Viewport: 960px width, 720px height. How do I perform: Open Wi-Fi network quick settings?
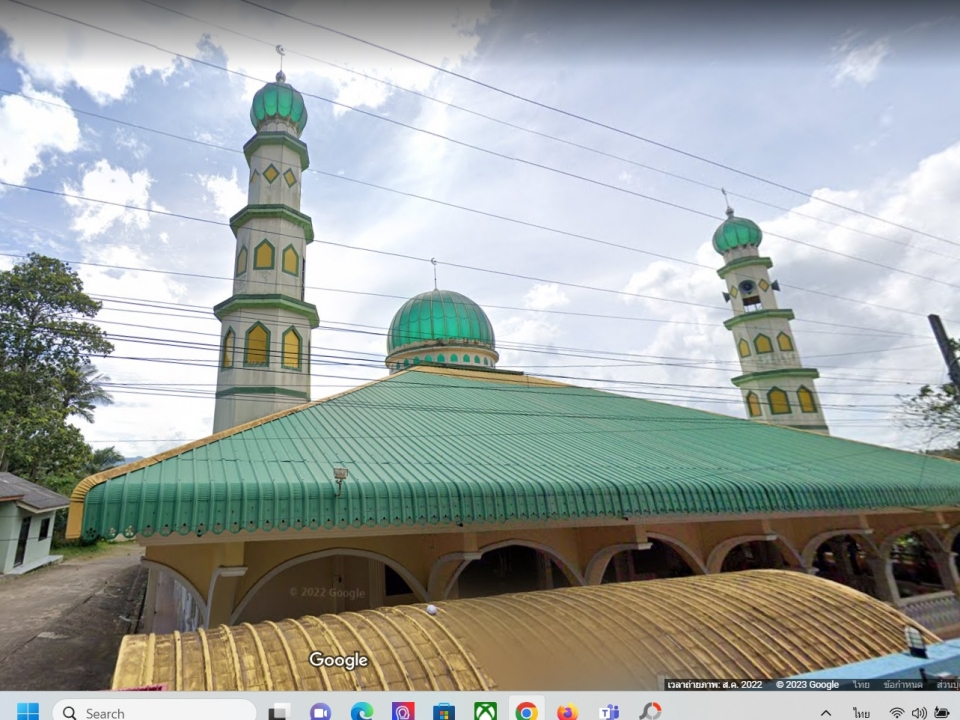pyautogui.click(x=896, y=713)
